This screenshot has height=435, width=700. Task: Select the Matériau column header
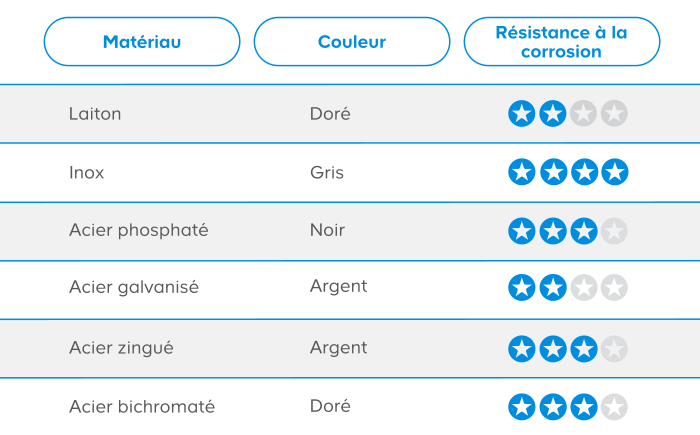pos(142,42)
